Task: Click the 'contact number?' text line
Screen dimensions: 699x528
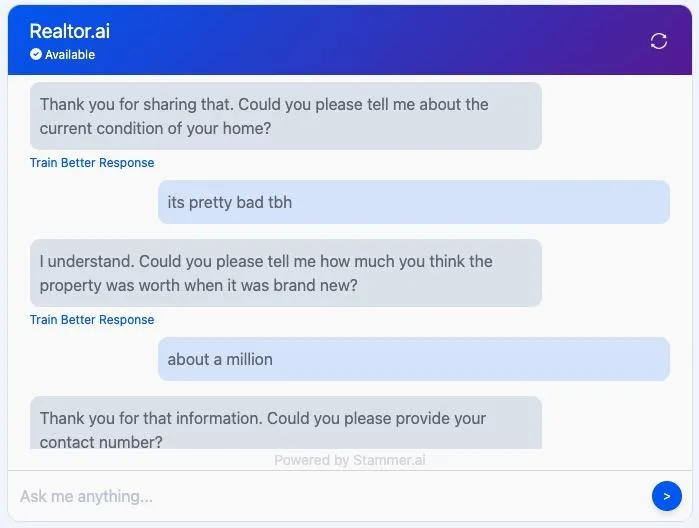Action: click(101, 442)
